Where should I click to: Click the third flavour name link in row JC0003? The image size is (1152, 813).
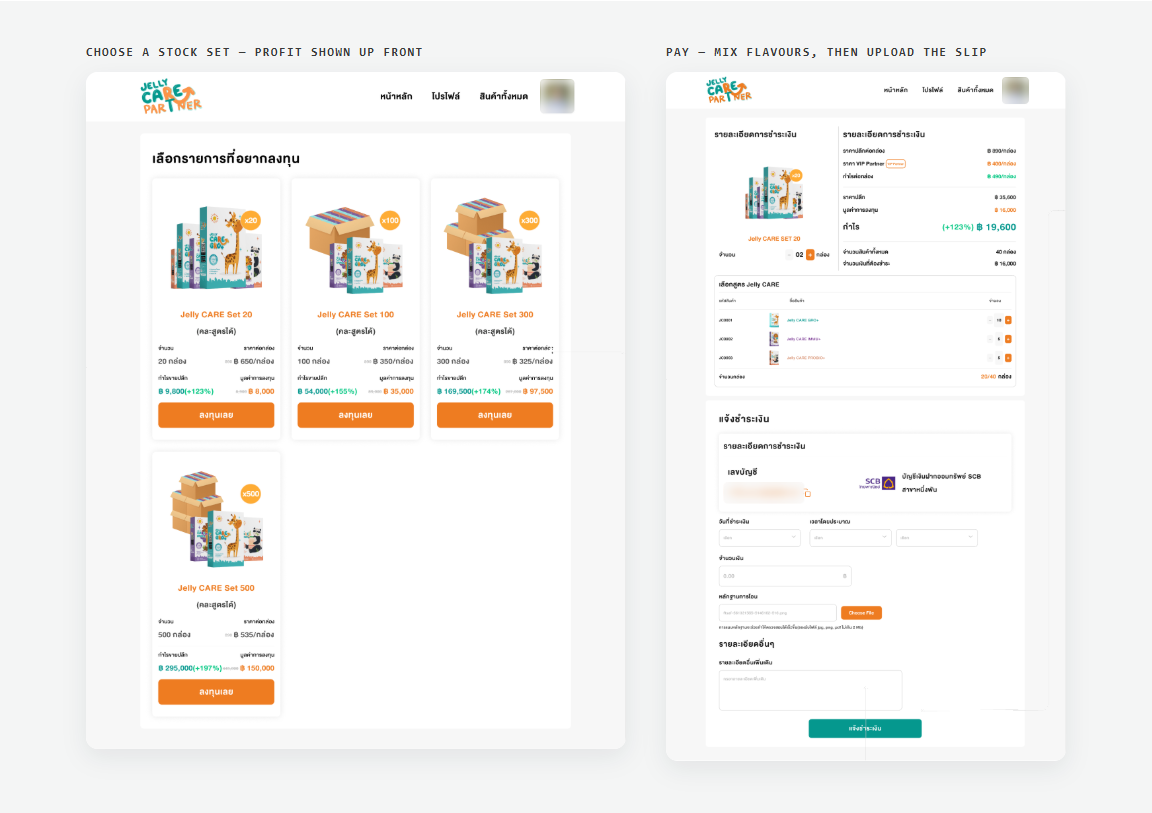(805, 358)
